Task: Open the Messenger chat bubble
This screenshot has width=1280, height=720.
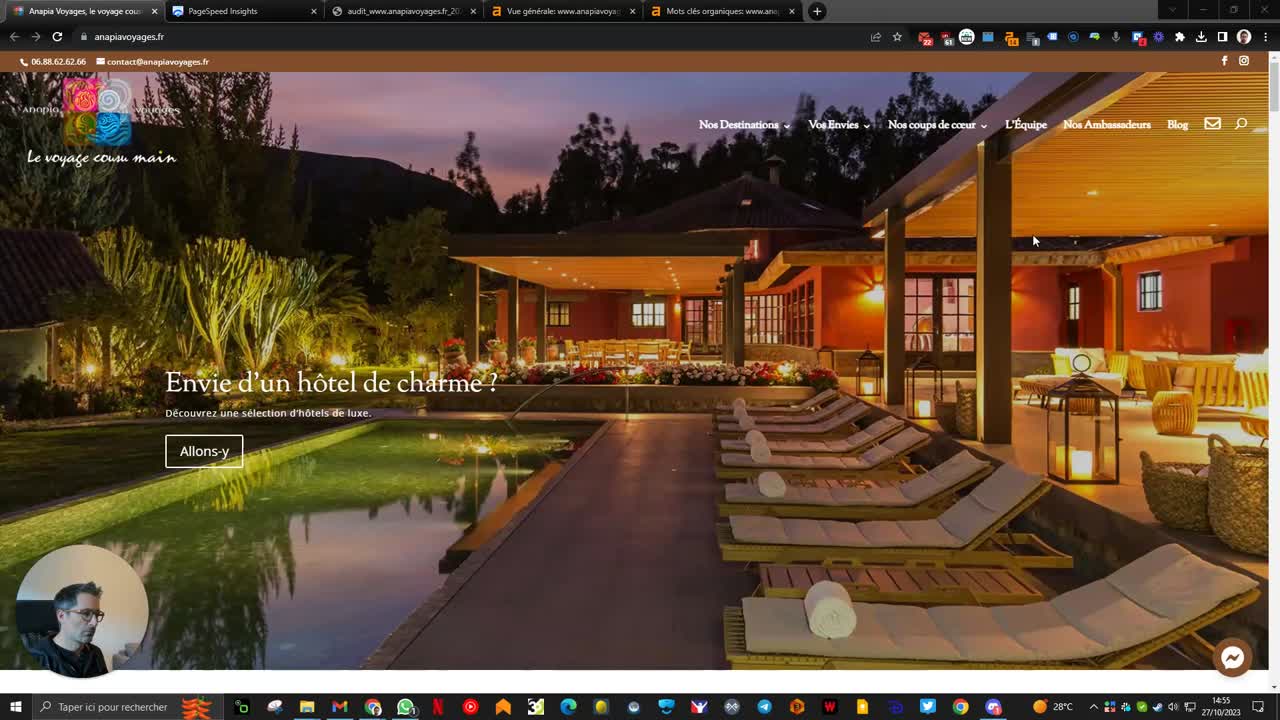Action: coord(1232,657)
